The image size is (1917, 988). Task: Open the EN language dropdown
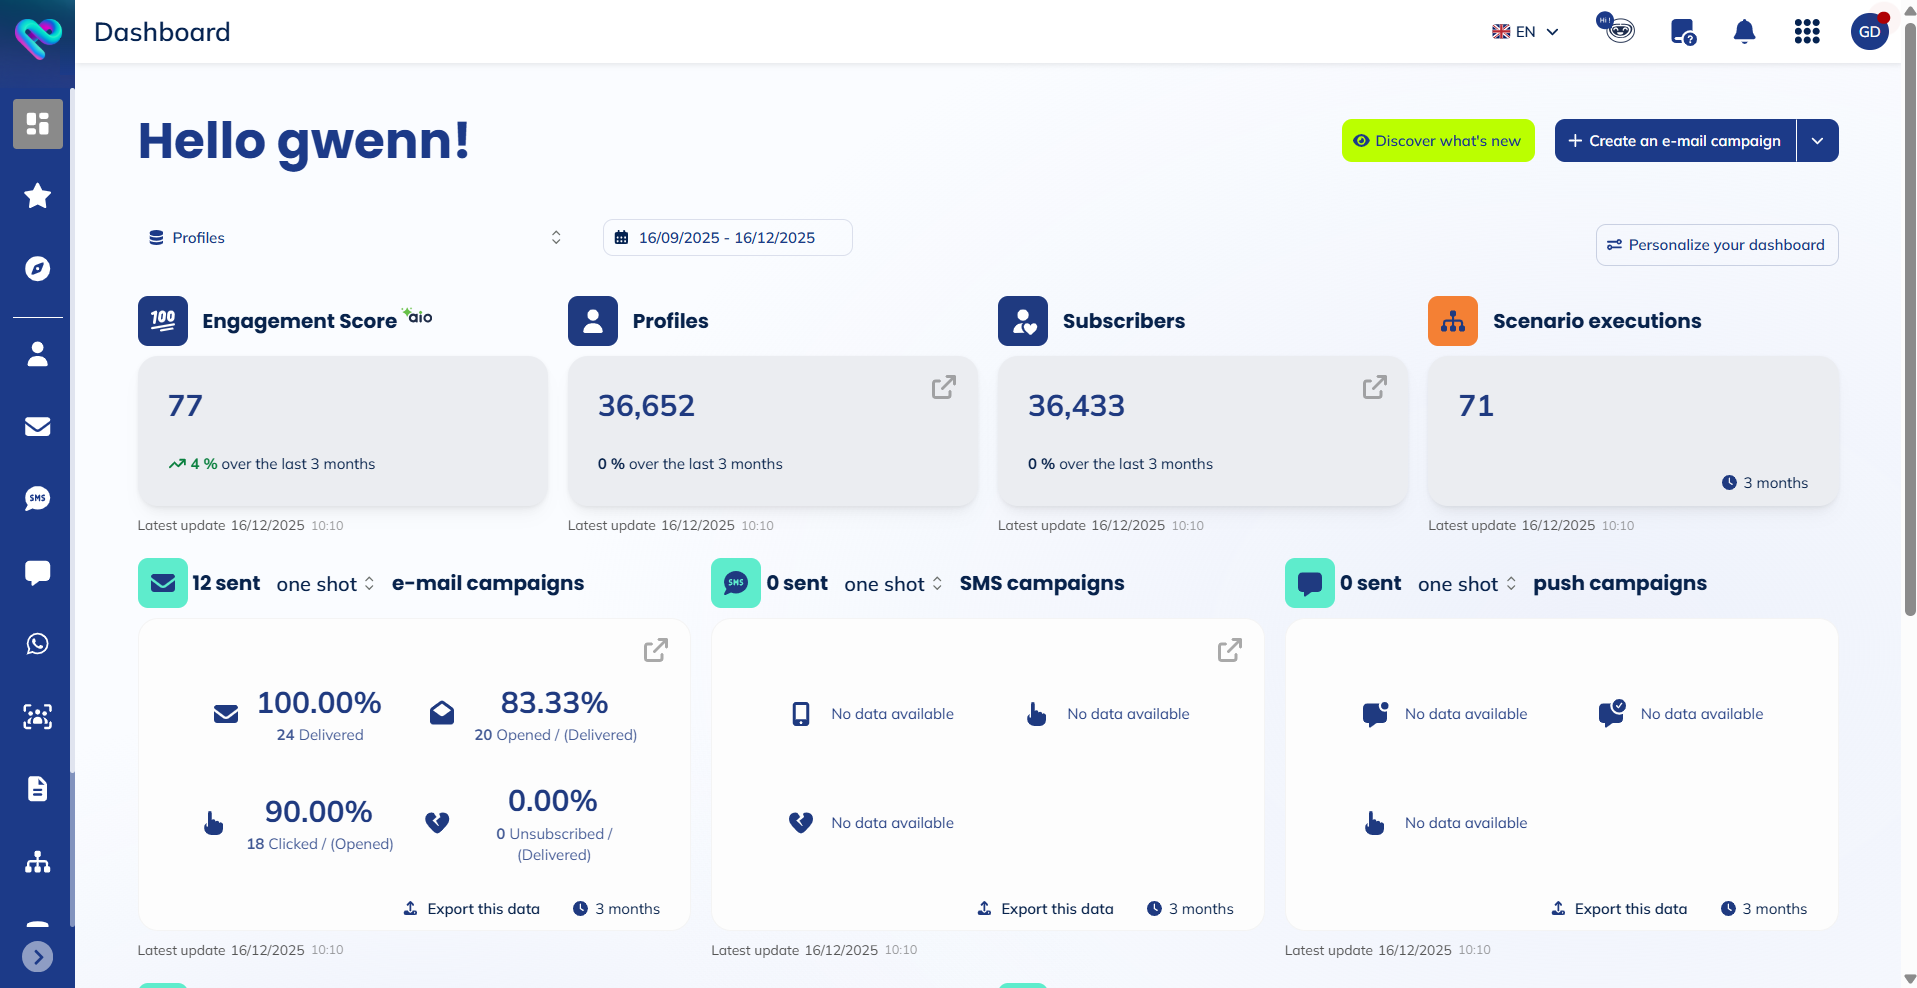point(1524,31)
